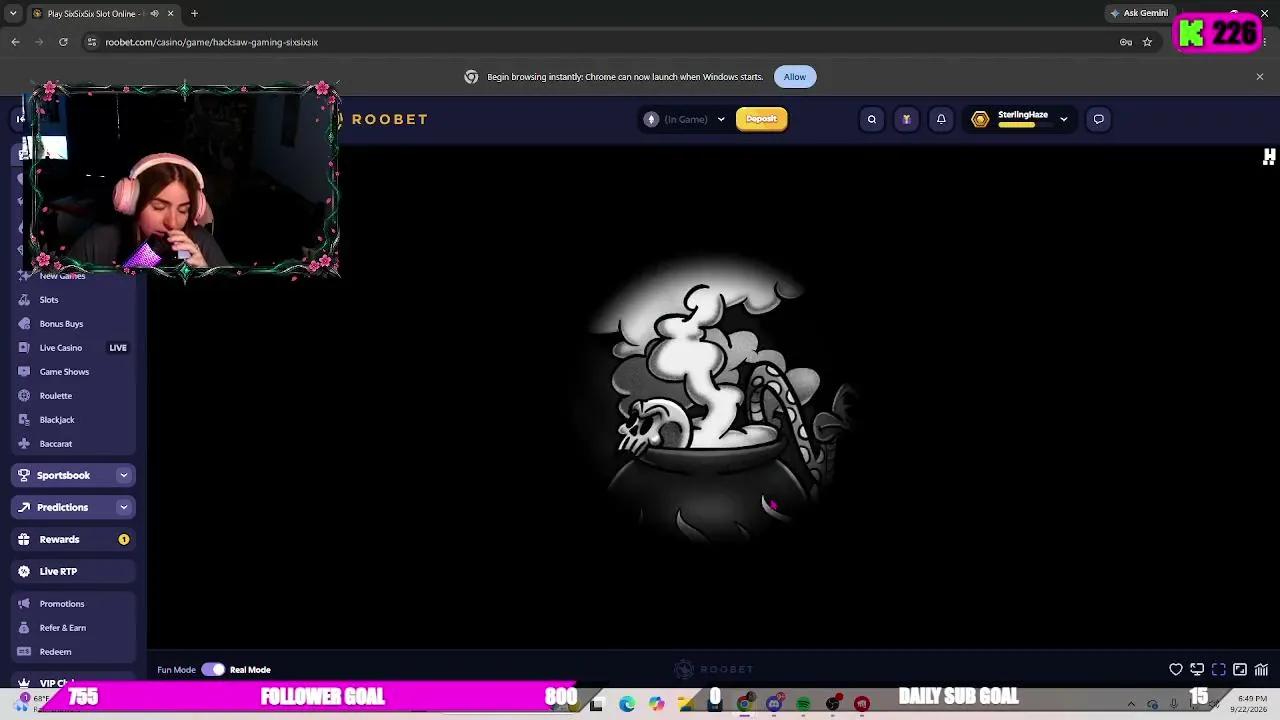This screenshot has width=1280, height=720.
Task: Click the yellow Deposit button
Action: [761, 119]
